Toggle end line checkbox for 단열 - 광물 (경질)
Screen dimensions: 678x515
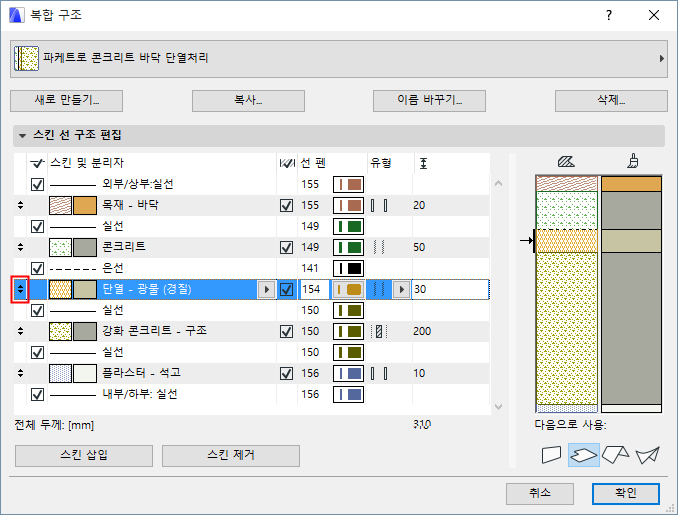pos(286,289)
